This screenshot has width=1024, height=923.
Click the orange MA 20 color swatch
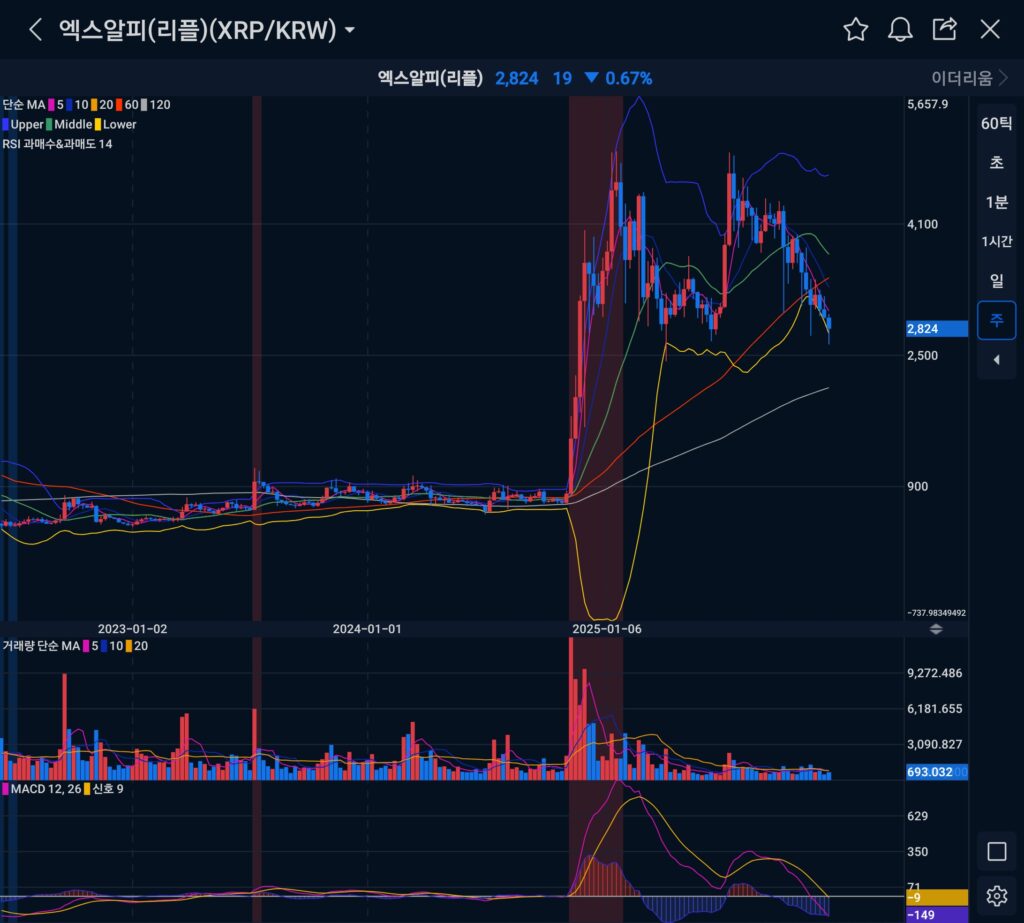click(x=93, y=104)
